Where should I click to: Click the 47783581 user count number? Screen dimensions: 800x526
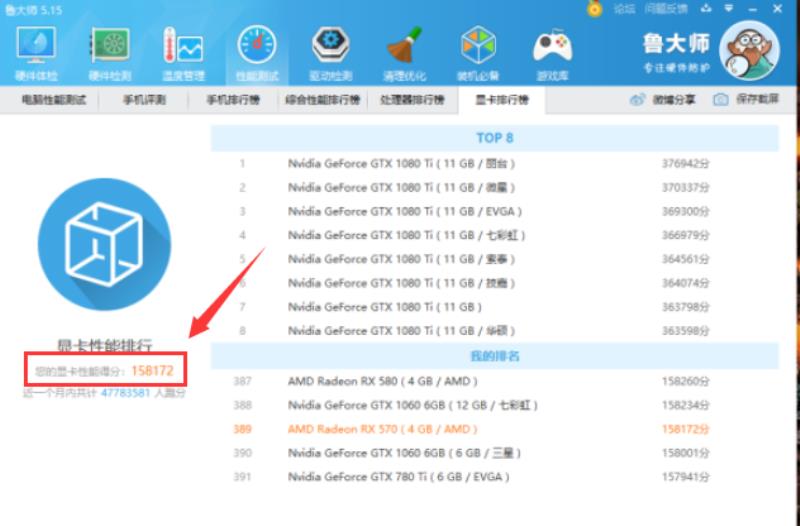(x=126, y=393)
